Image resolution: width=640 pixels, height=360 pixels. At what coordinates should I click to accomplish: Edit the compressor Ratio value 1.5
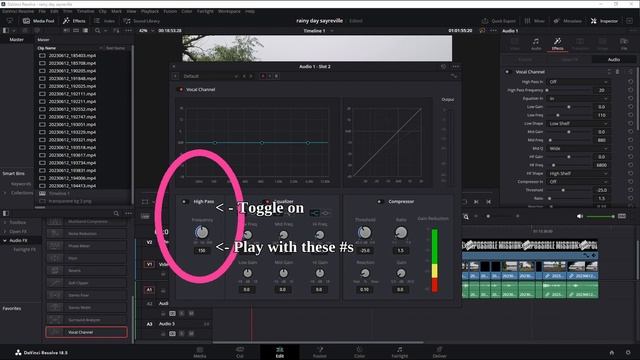[x=400, y=251]
